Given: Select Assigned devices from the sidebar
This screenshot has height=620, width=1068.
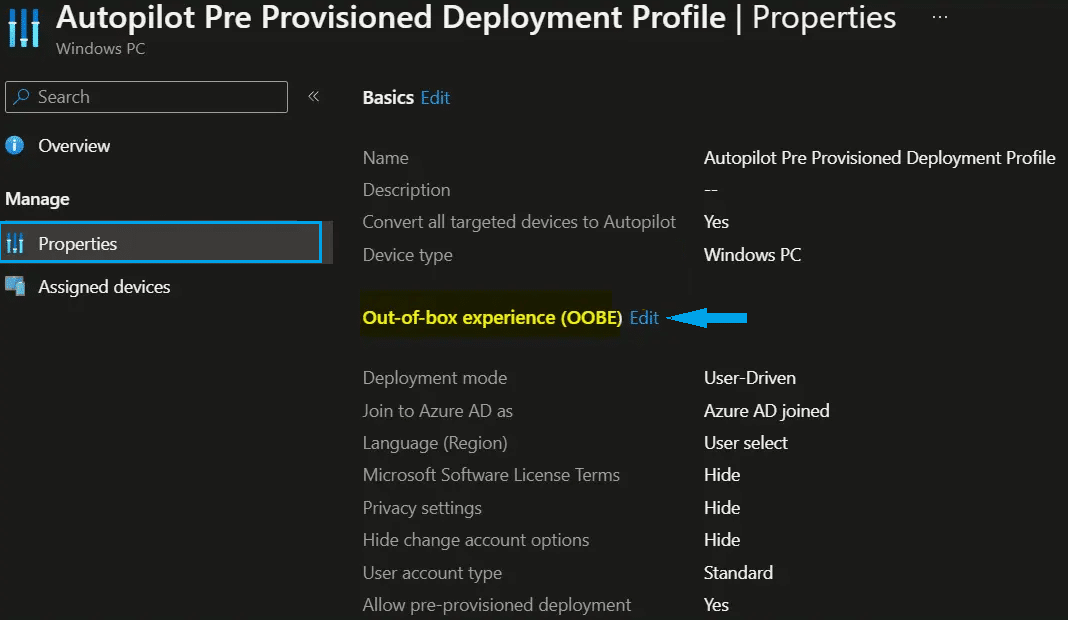Looking at the screenshot, I should [103, 287].
